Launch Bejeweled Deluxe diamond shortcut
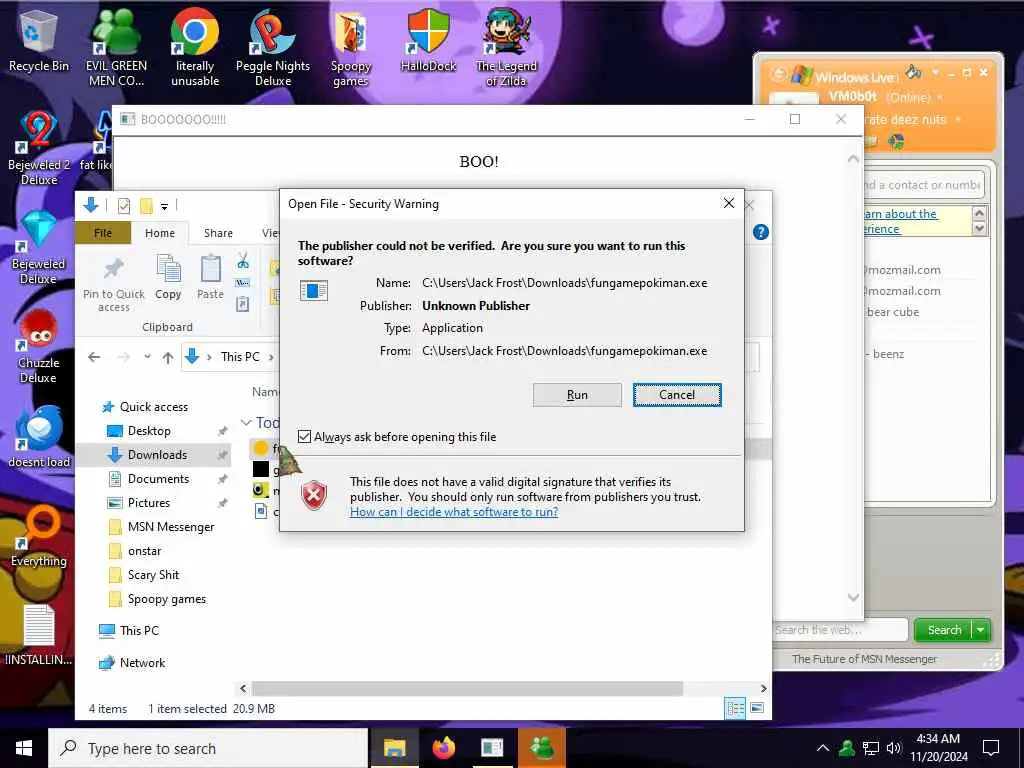The height and width of the screenshot is (768, 1024). click(39, 247)
